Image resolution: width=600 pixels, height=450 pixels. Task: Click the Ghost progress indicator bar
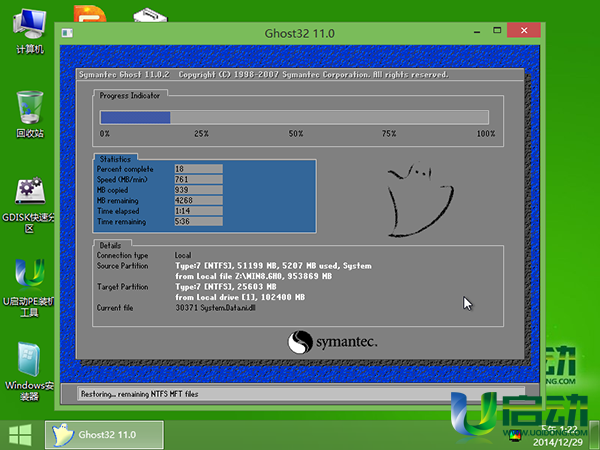[x=294, y=117]
